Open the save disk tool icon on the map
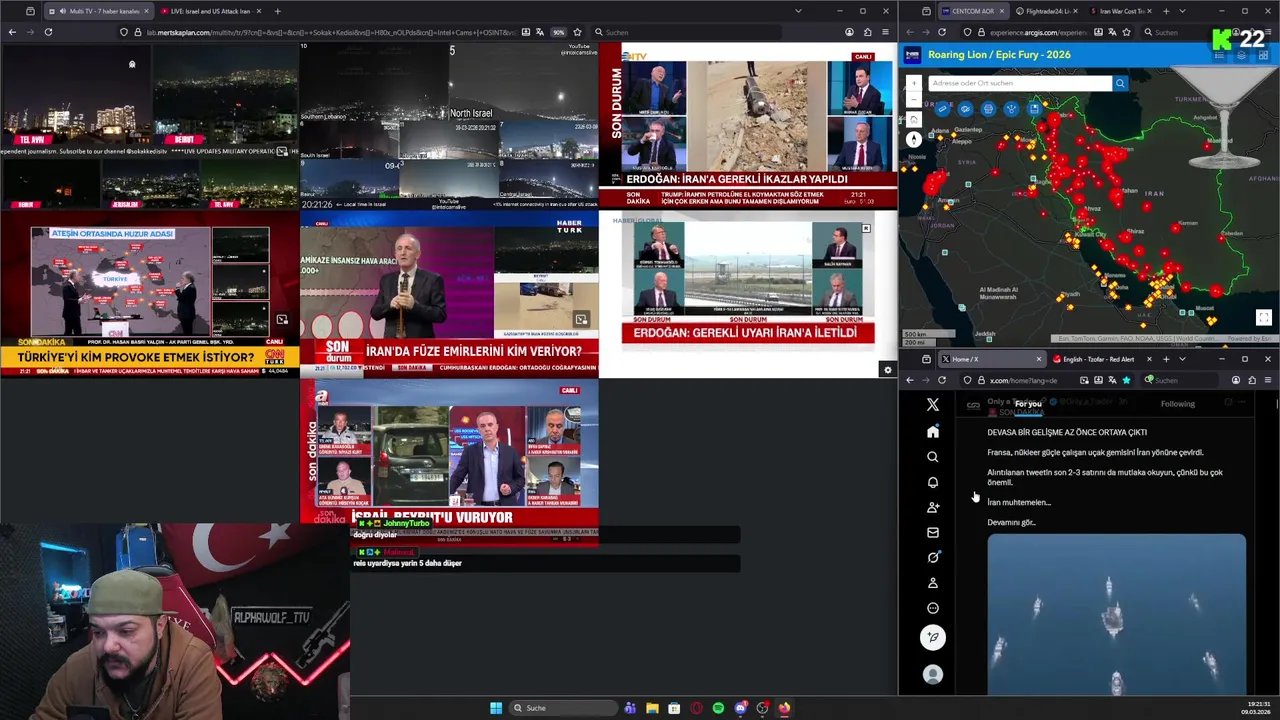Image resolution: width=1280 pixels, height=720 pixels. click(1034, 109)
